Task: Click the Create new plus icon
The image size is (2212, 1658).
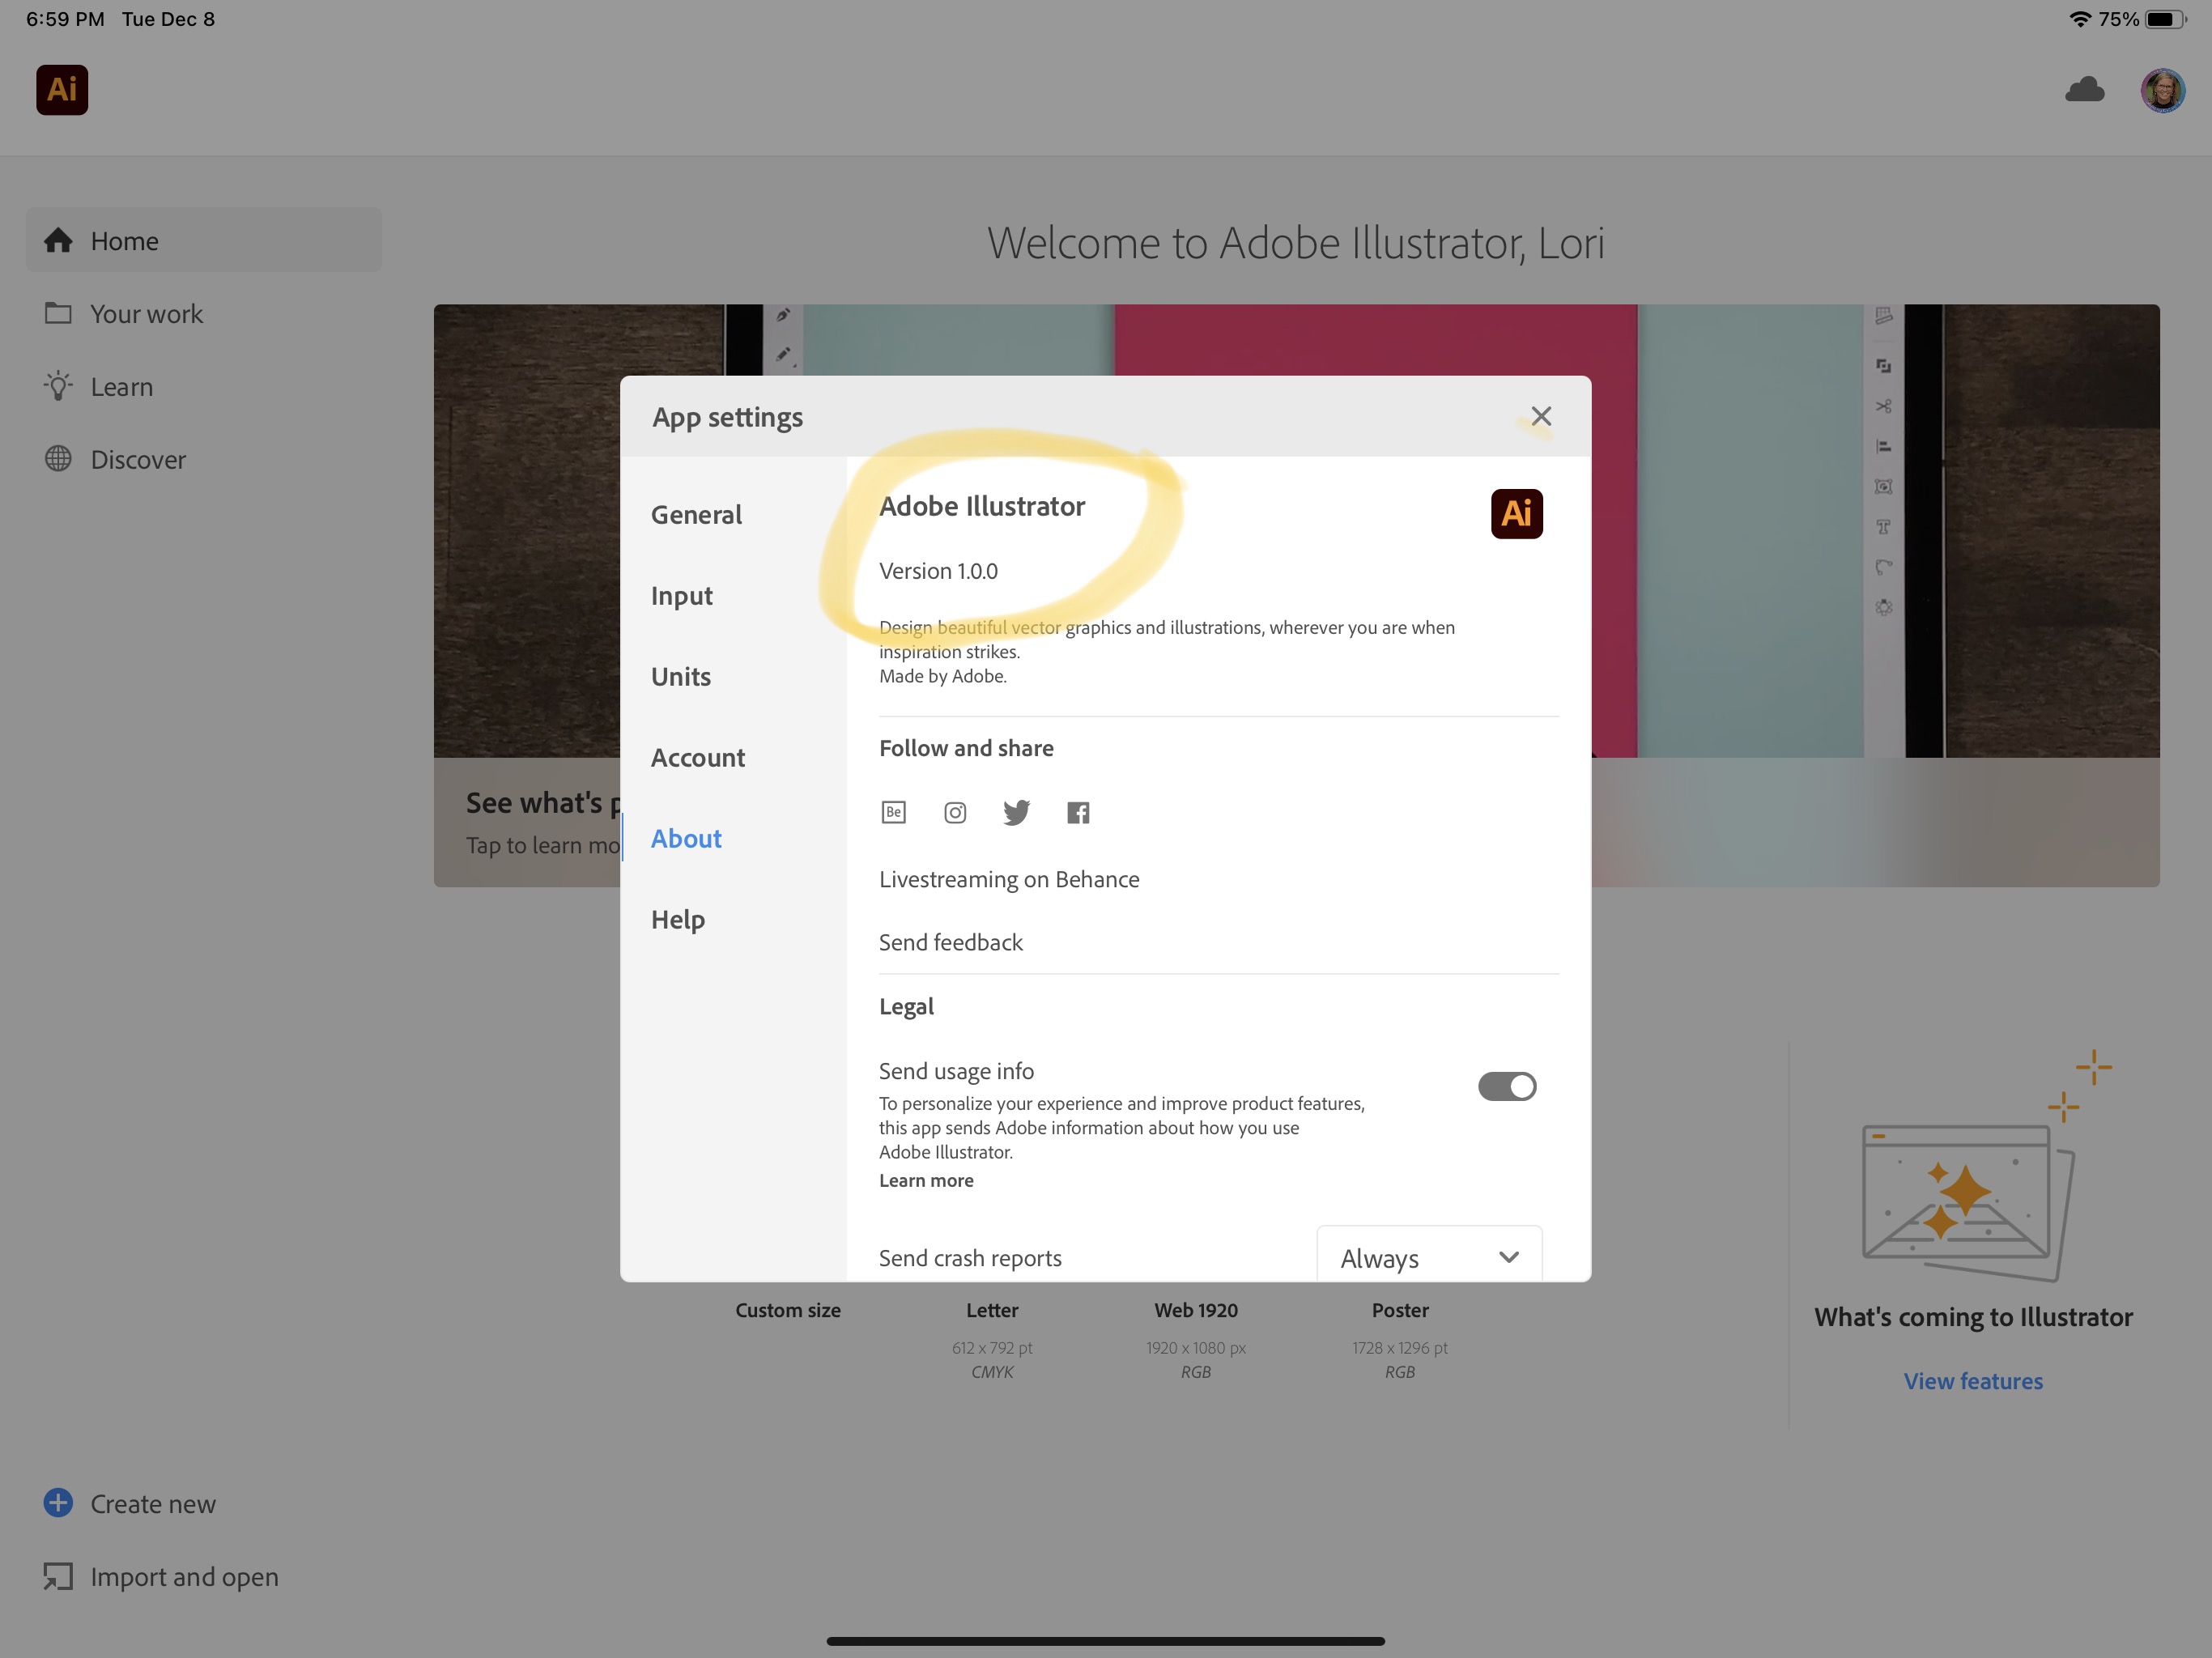Action: pyautogui.click(x=58, y=1503)
